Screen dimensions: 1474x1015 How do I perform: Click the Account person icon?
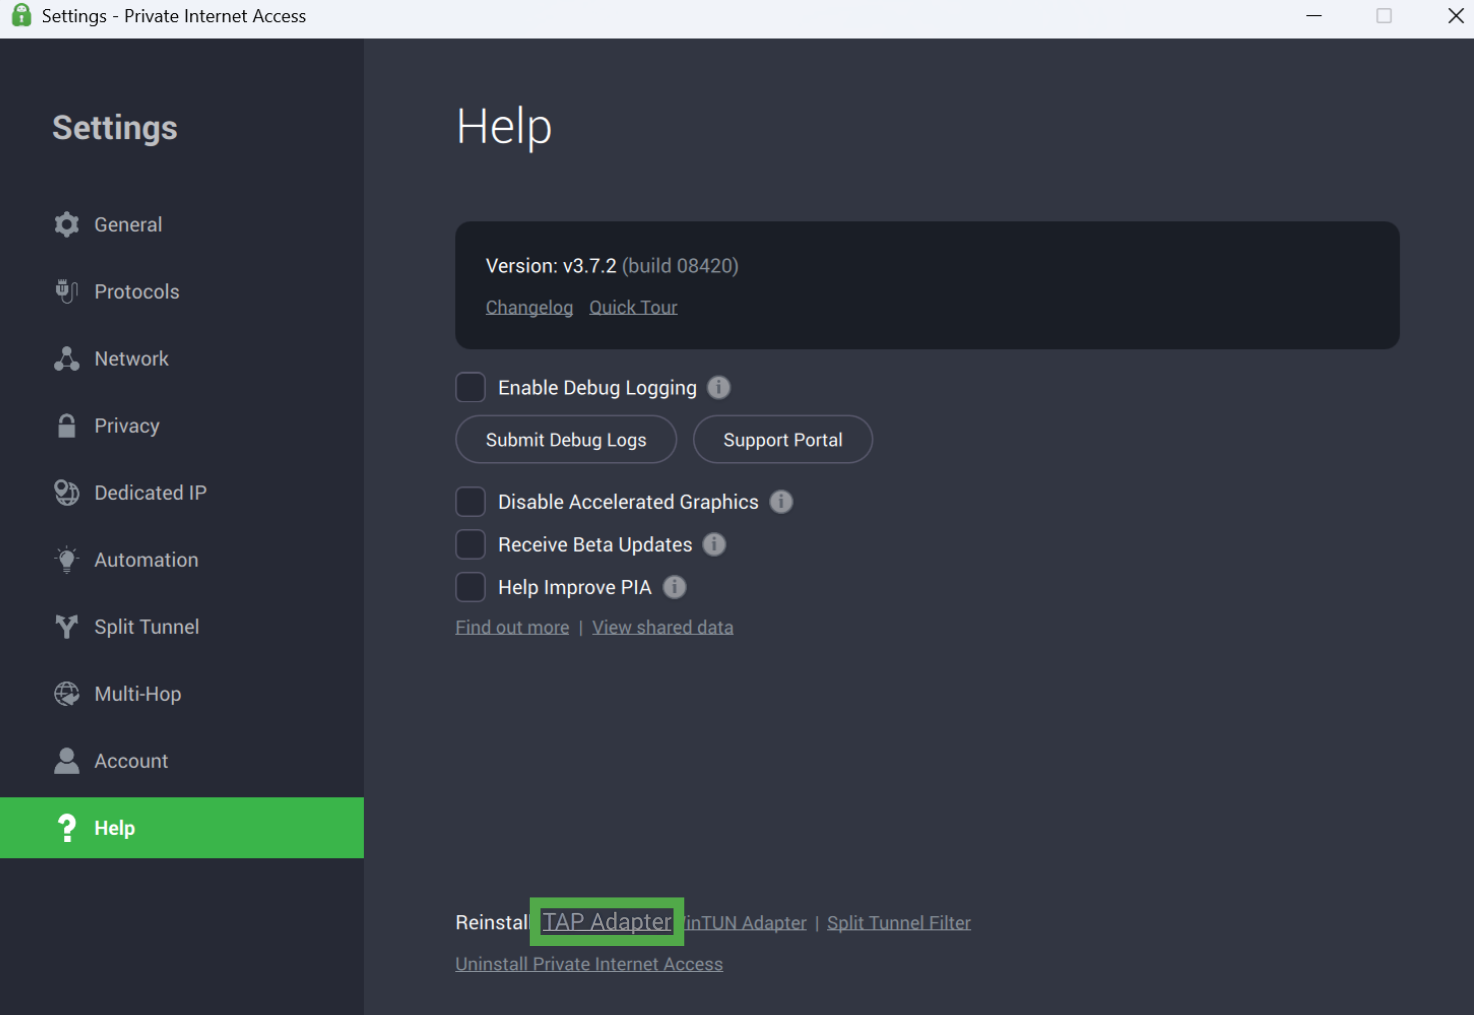[x=67, y=761]
